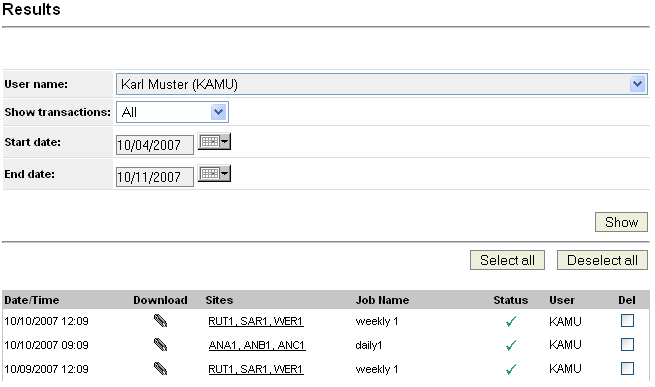Screen dimensions: 655x387
Task: Open the Show transactions dropdown
Action: [218, 112]
